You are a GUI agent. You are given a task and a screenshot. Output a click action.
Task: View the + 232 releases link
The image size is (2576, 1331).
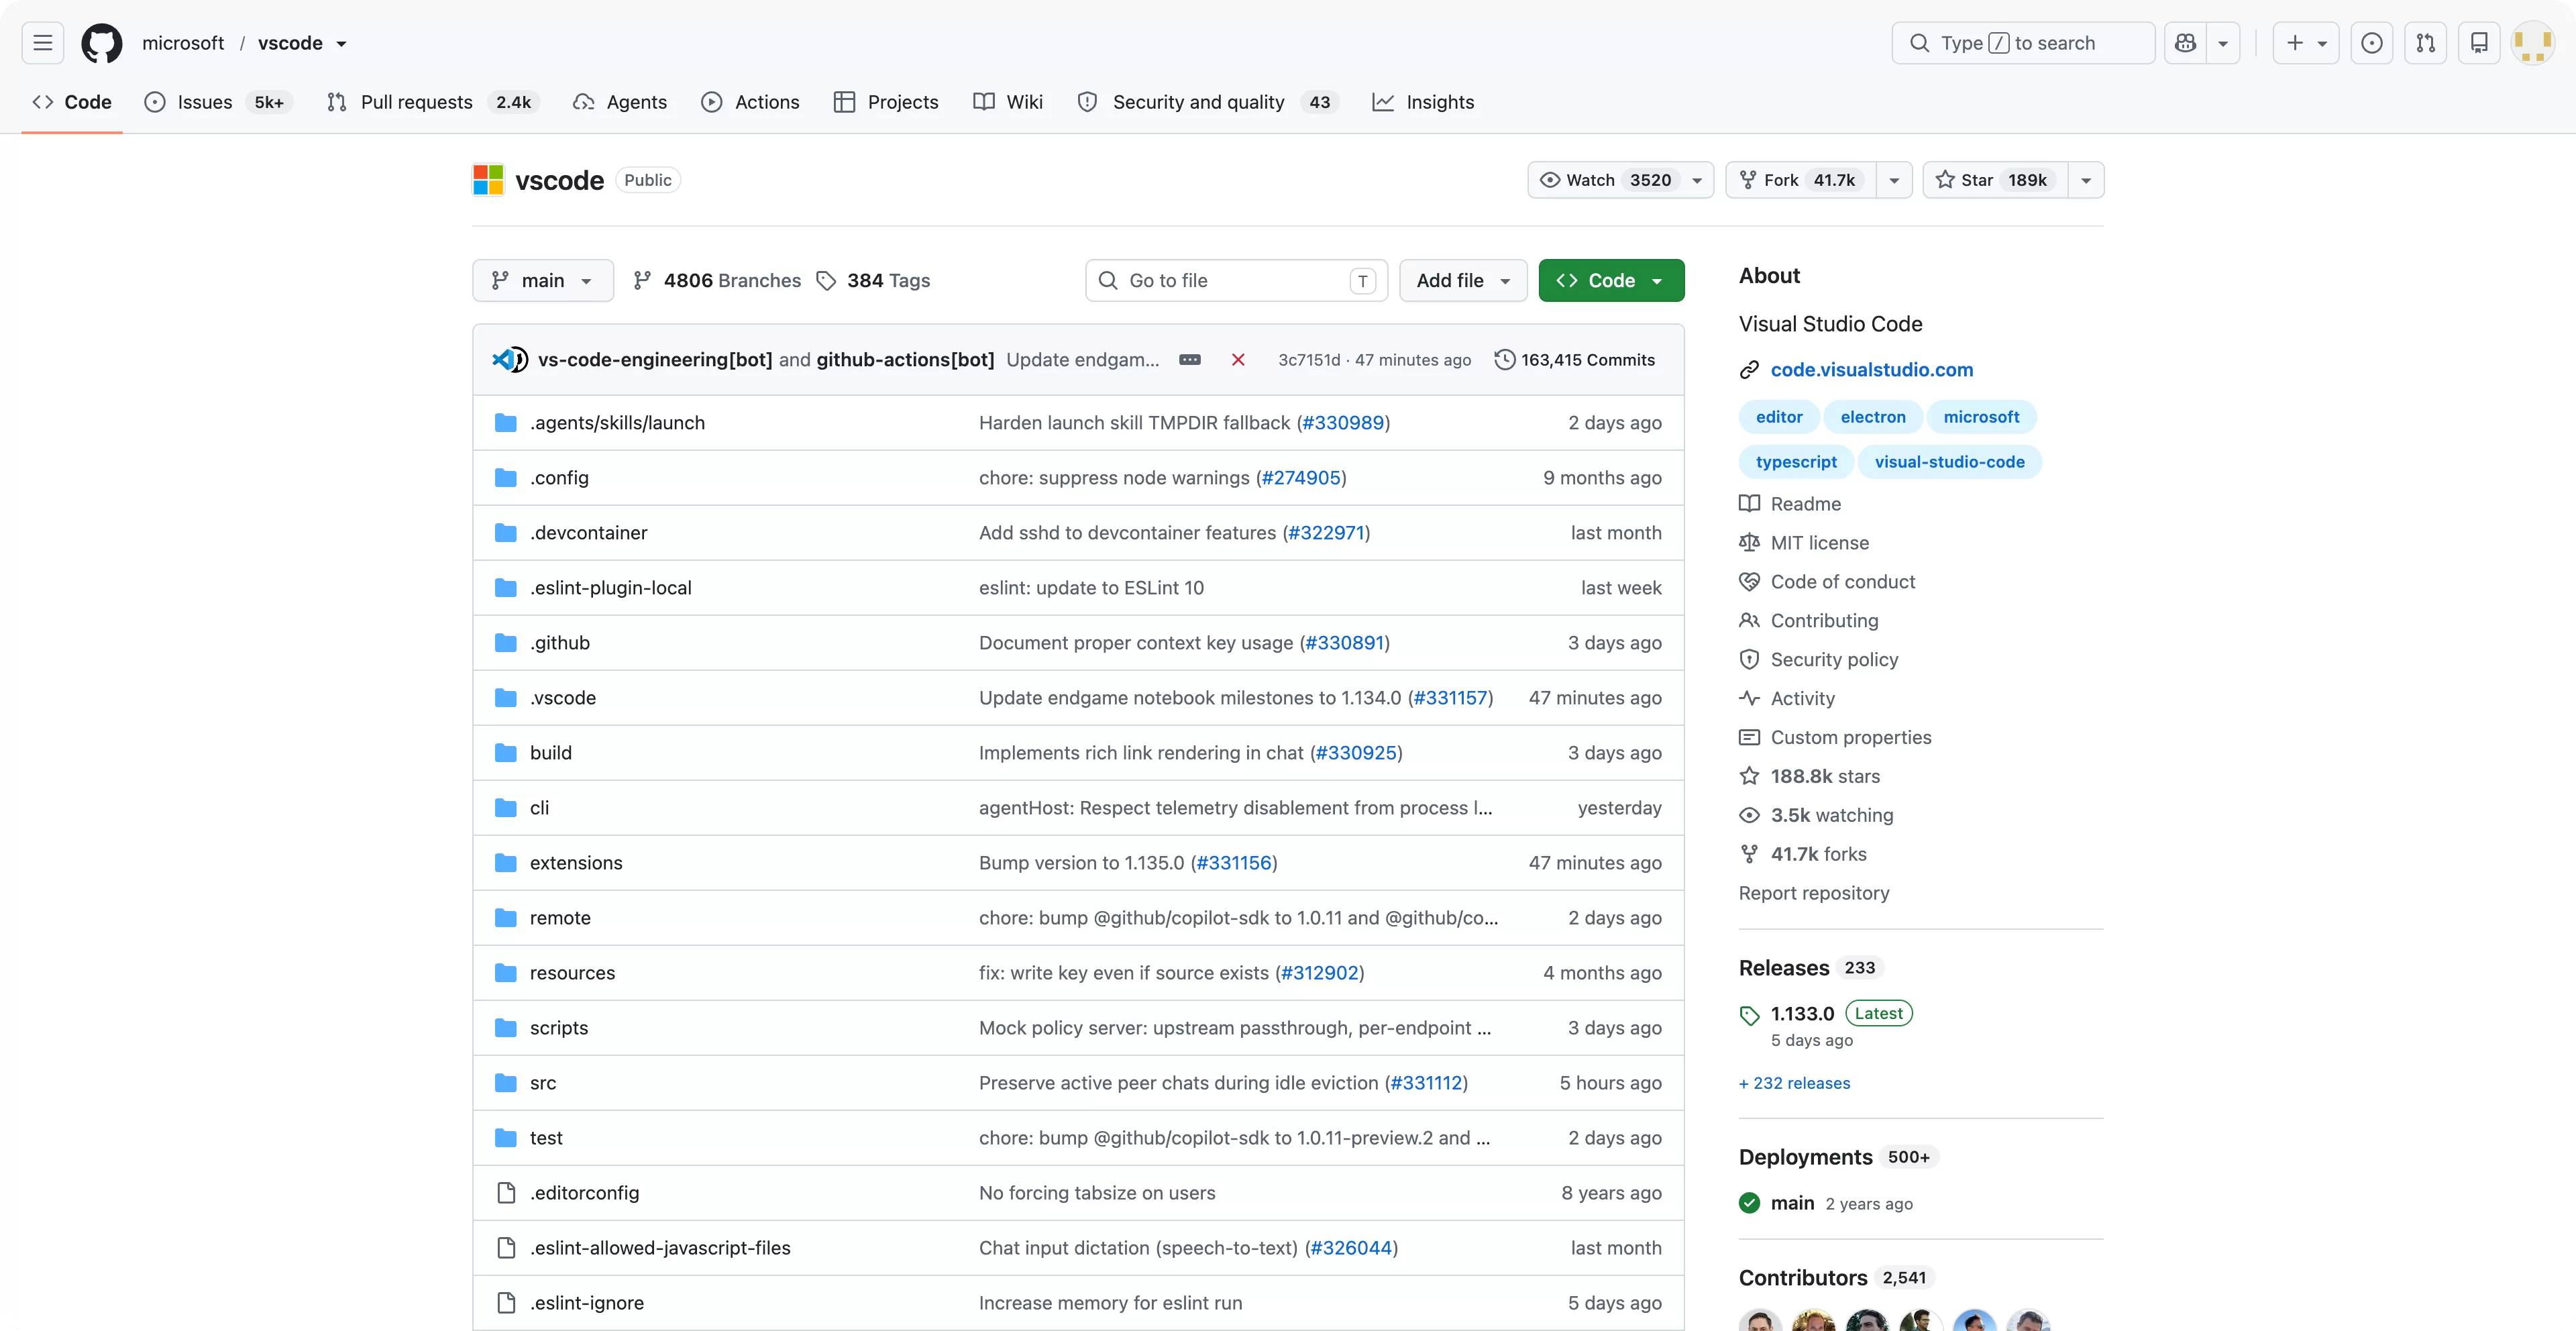(1794, 1083)
